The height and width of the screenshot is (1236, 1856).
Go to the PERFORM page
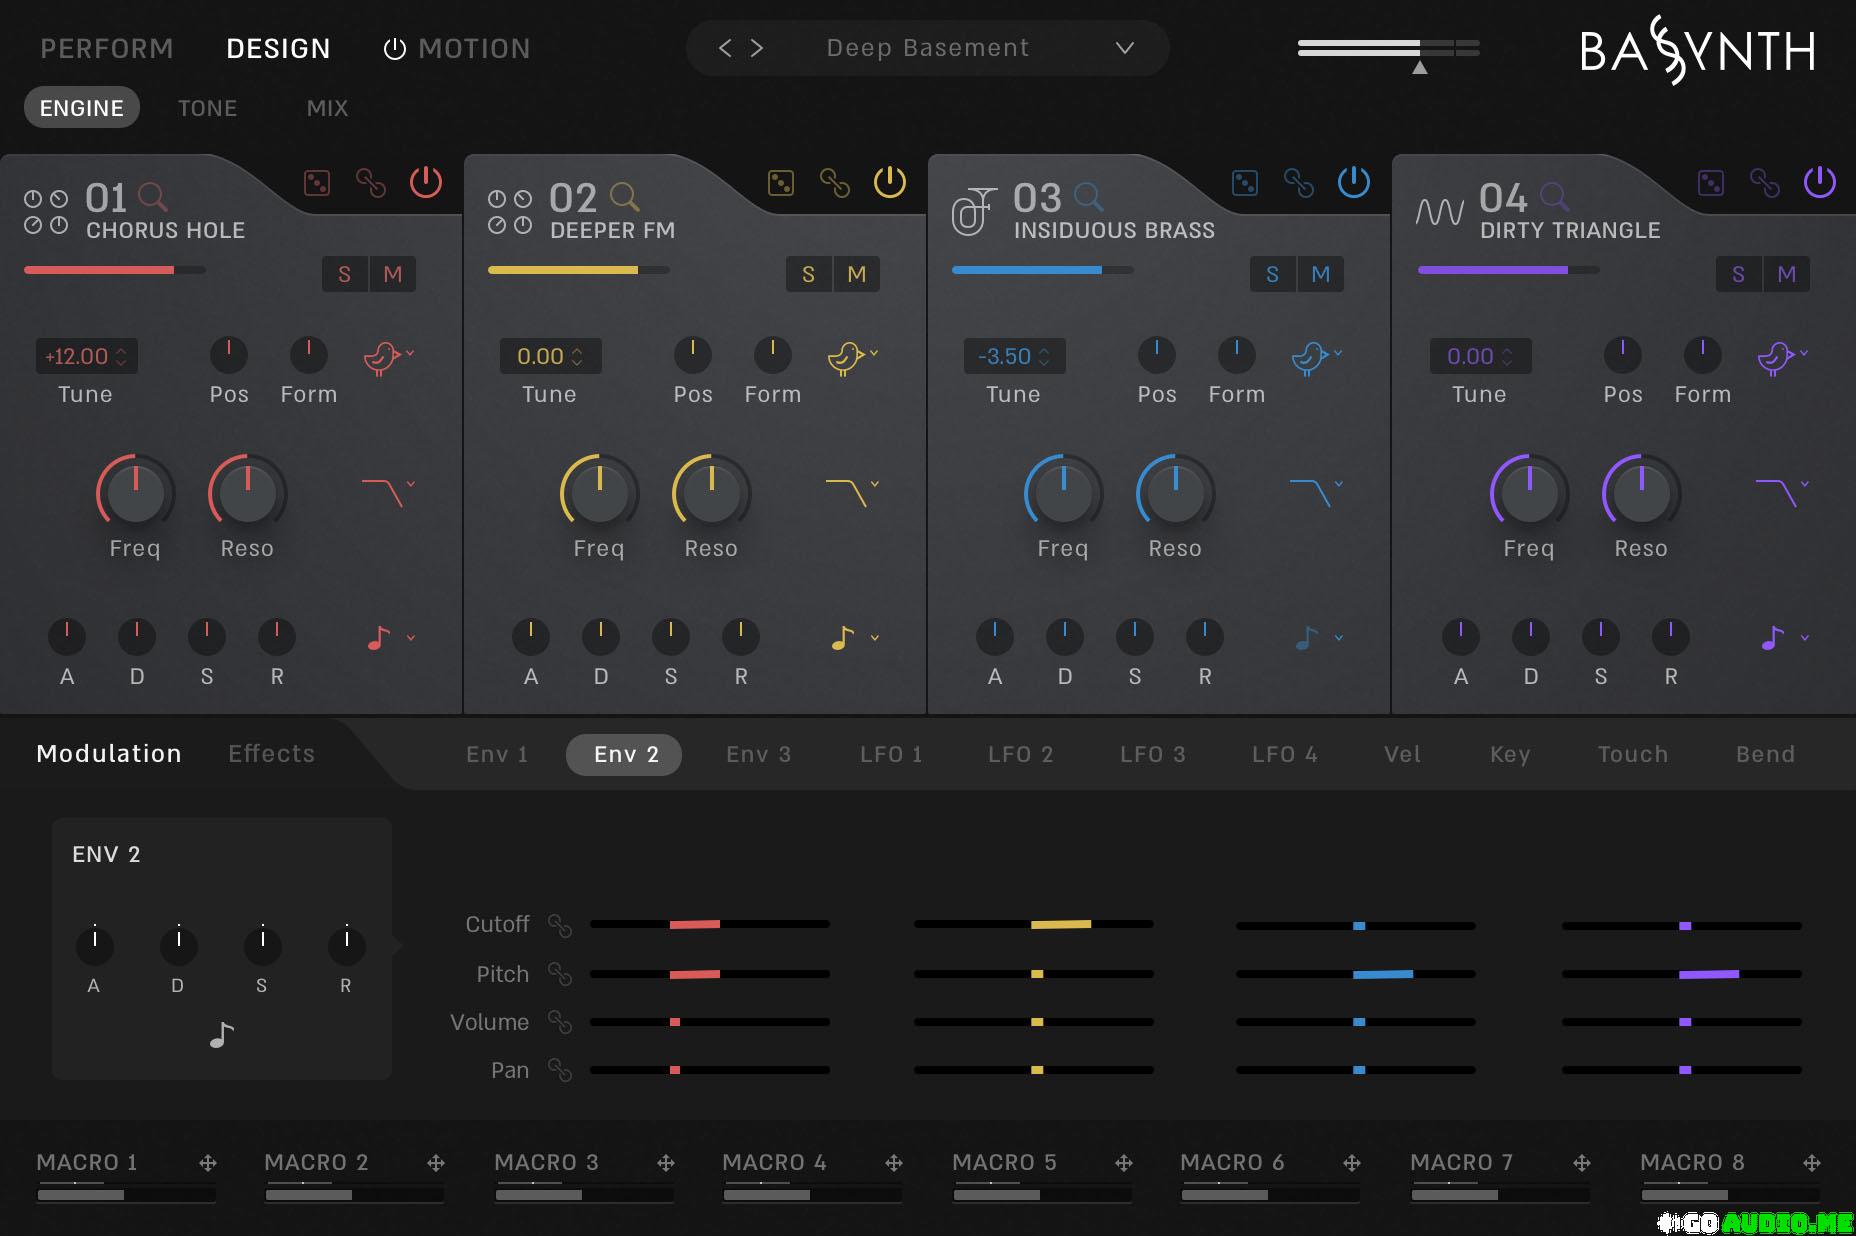click(107, 48)
